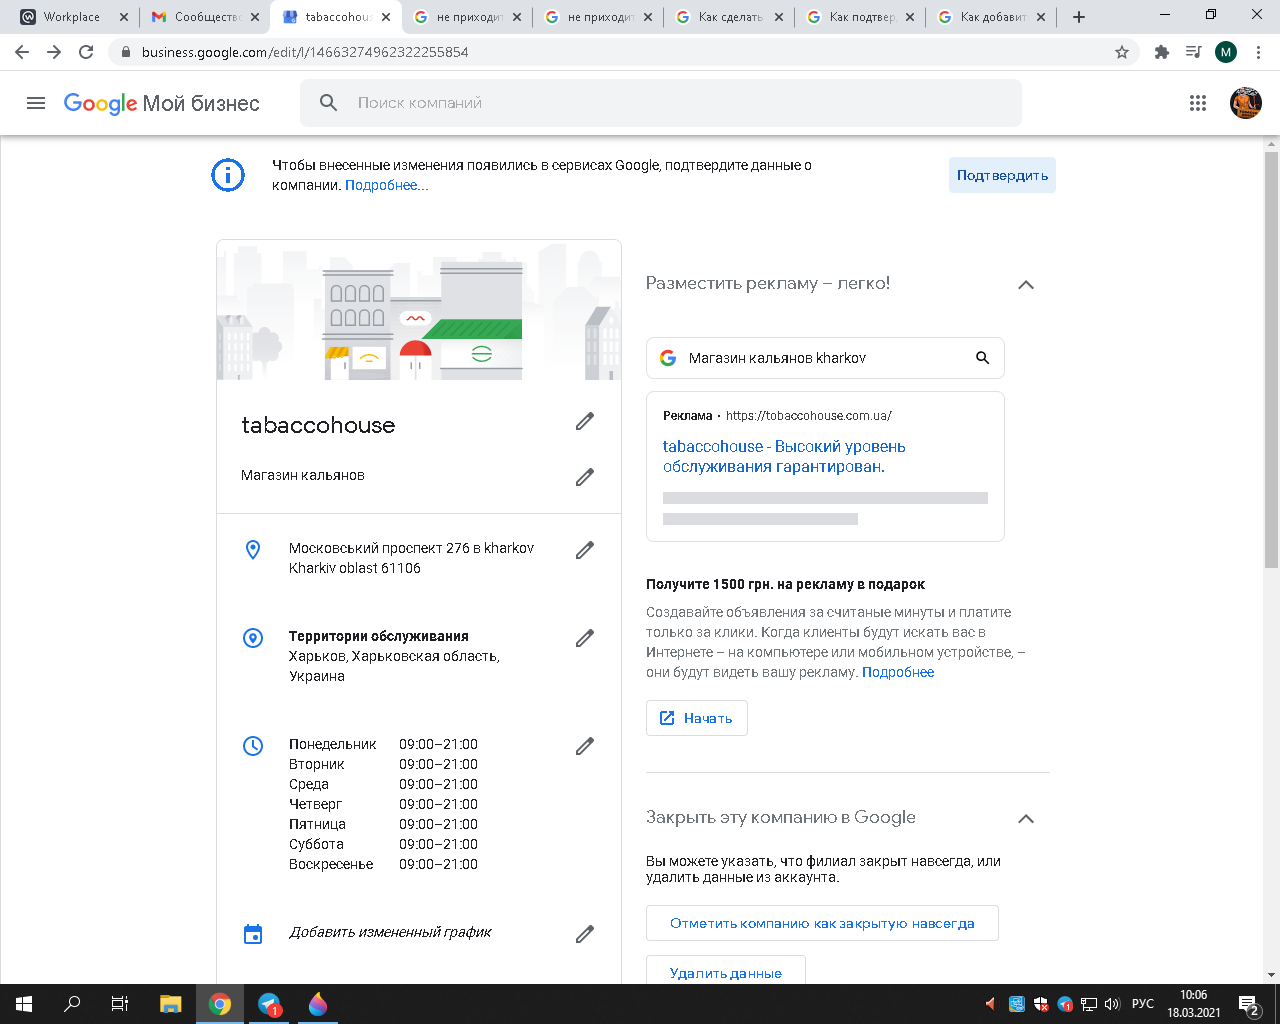
Task: Open the Подробнее link in the ad description
Action: click(898, 672)
